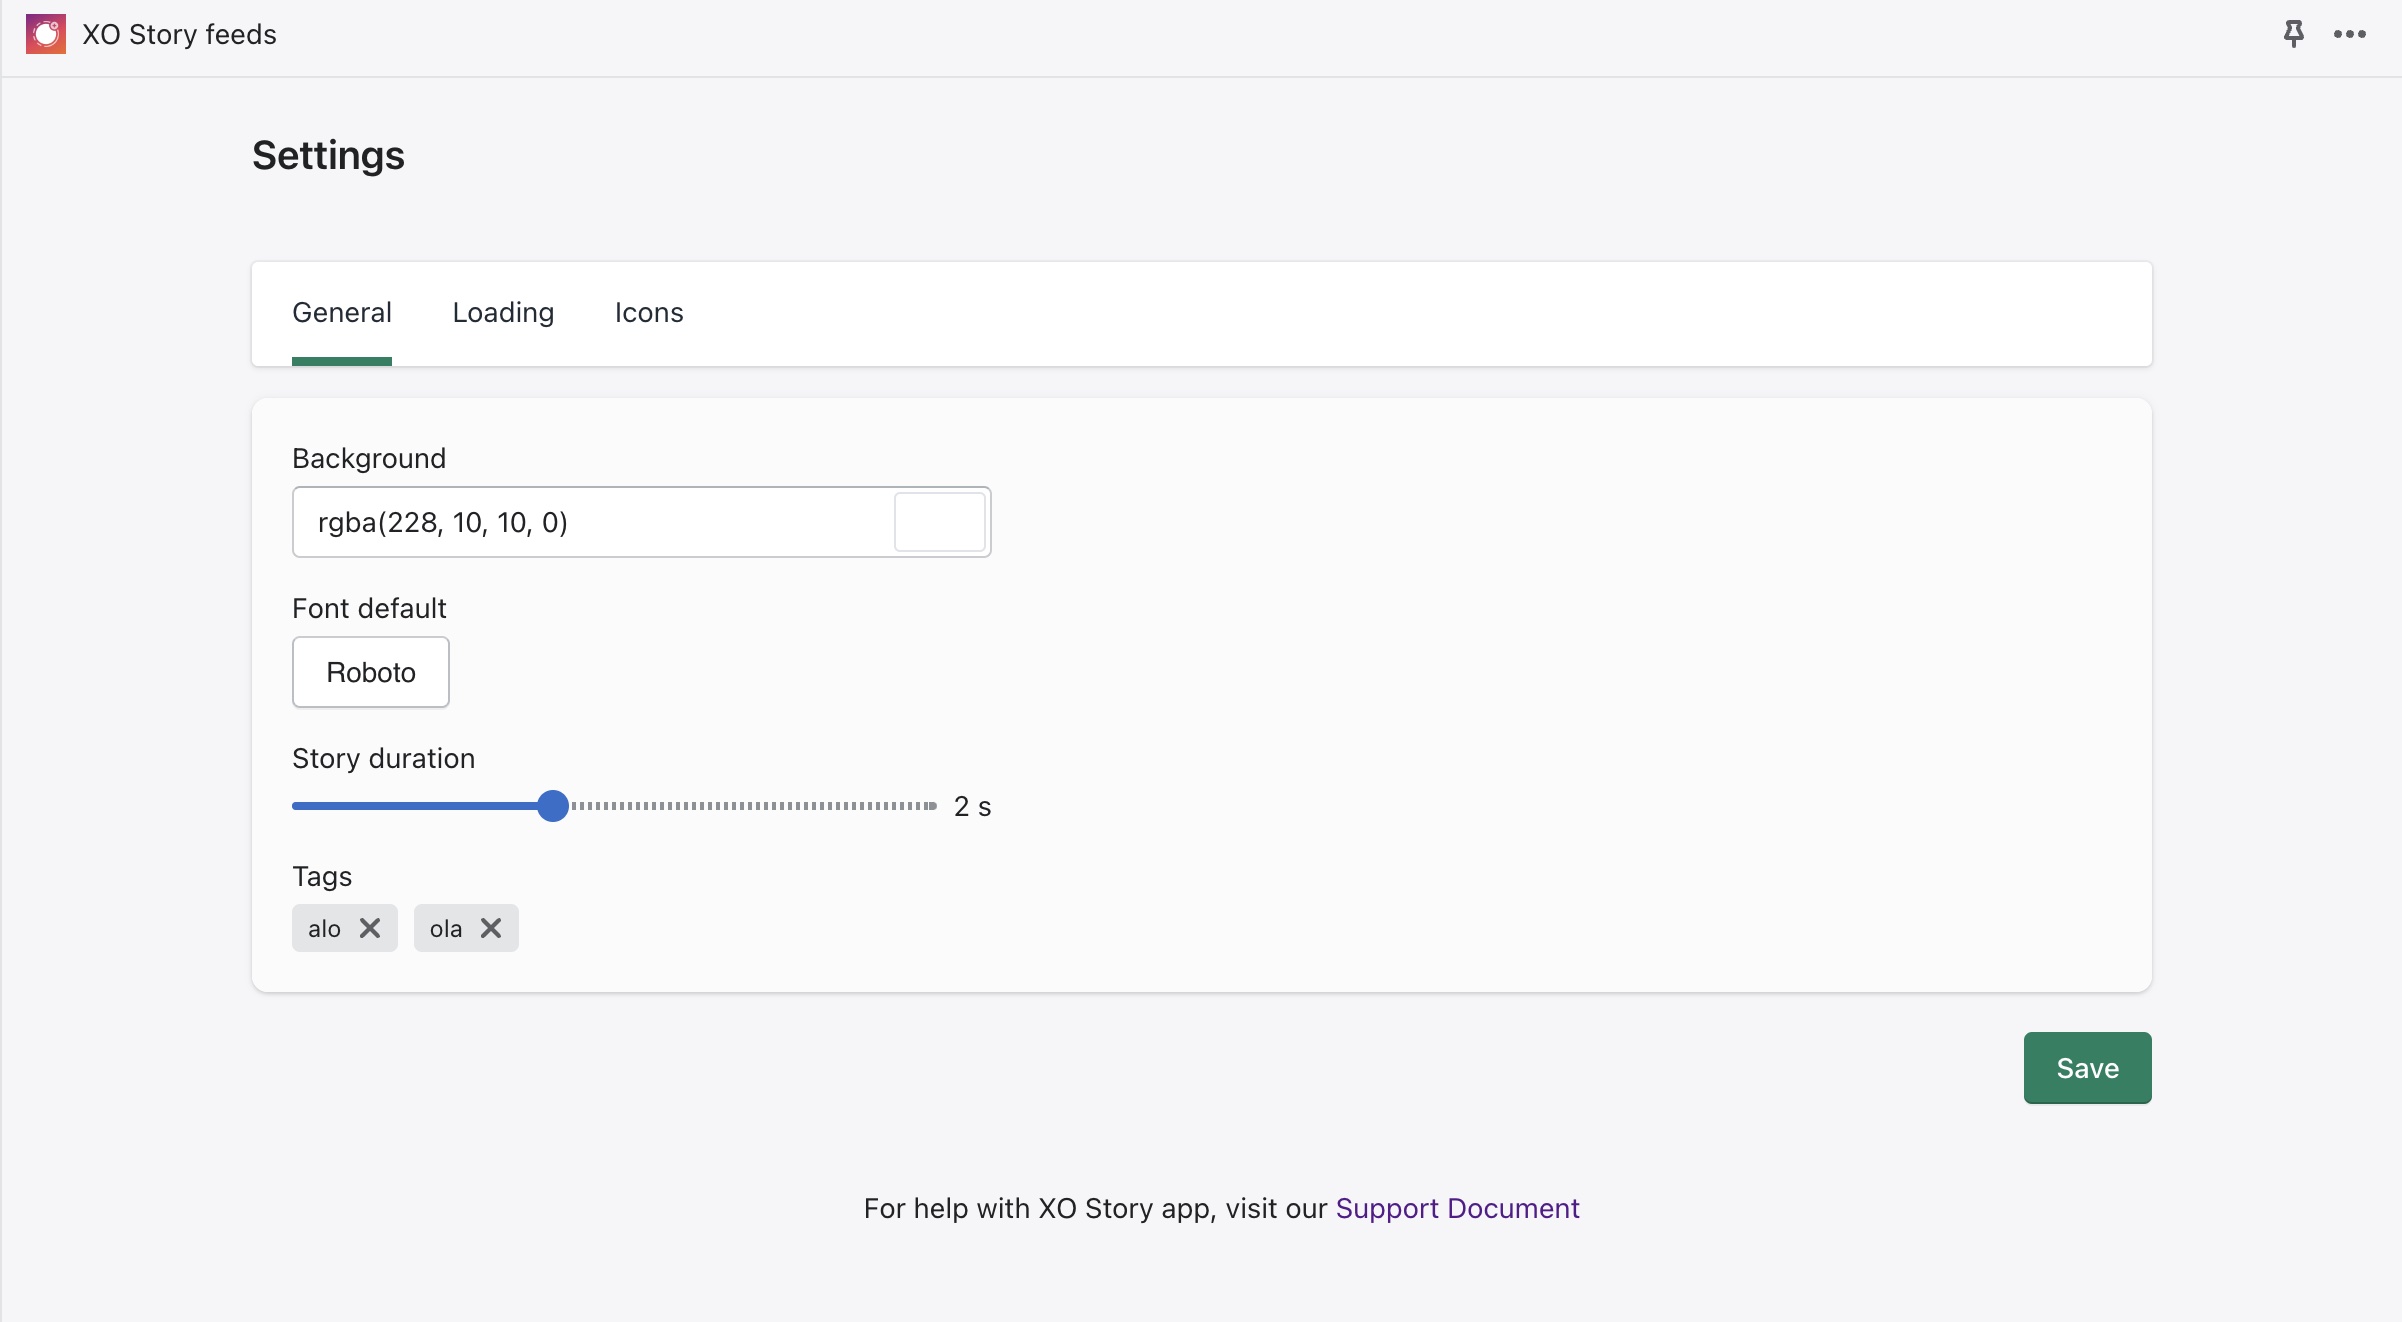This screenshot has width=2402, height=1322.
Task: Switch to the Loading tab
Action: point(503,313)
